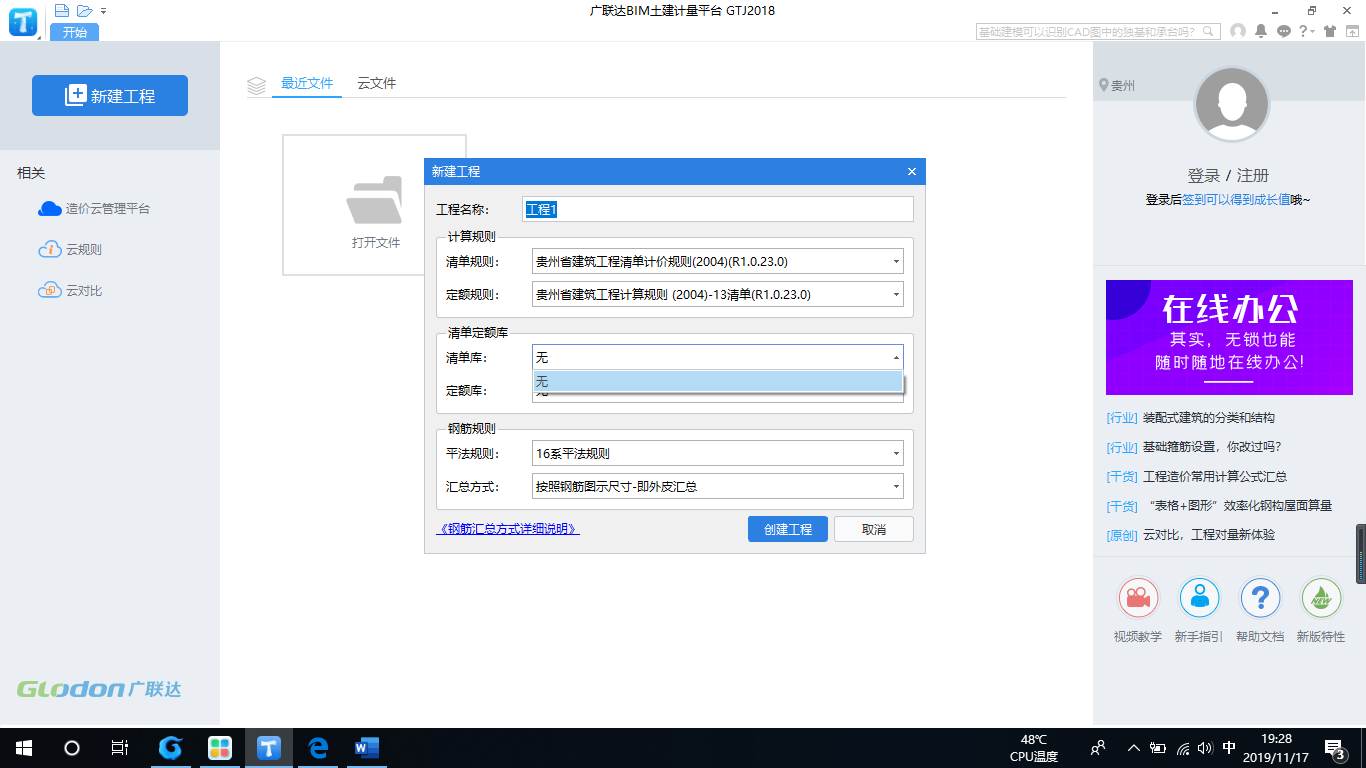The height and width of the screenshot is (768, 1366).
Task: Click the 新版特性 icon
Action: pos(1321,598)
